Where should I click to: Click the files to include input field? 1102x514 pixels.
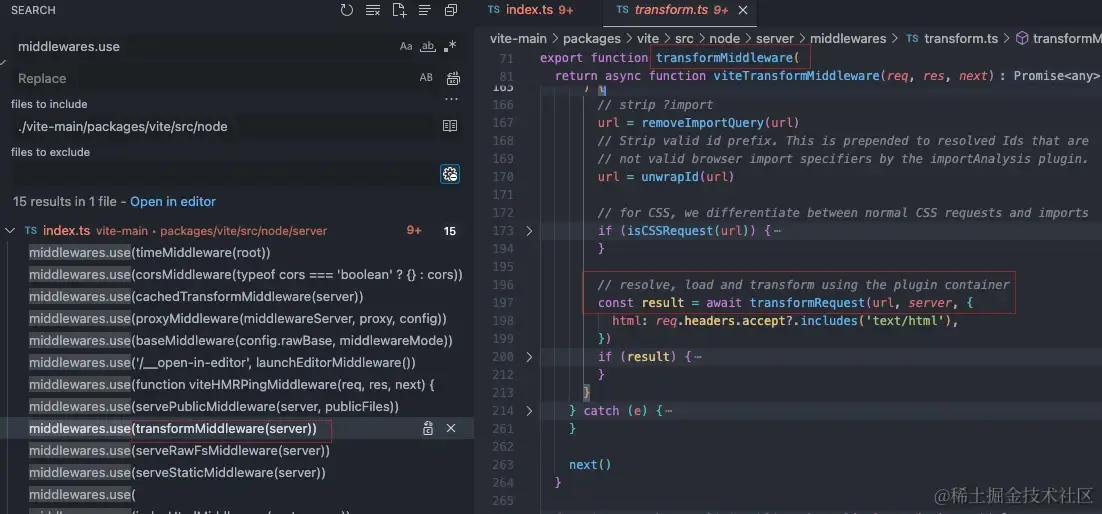click(x=223, y=127)
